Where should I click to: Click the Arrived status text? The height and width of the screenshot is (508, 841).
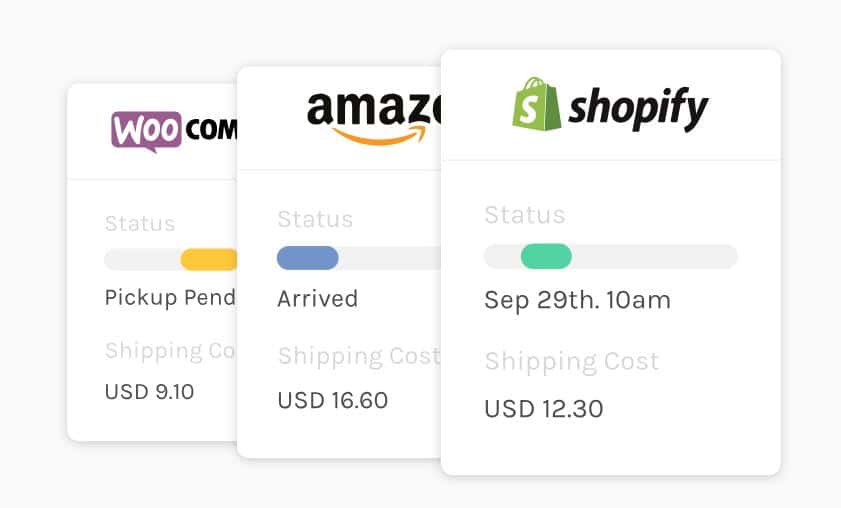point(317,299)
